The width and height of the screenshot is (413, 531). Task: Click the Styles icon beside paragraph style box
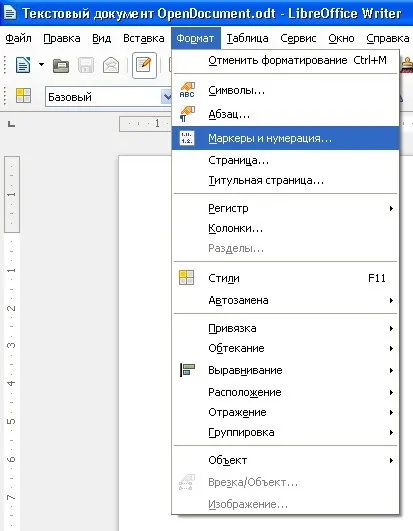pos(23,96)
